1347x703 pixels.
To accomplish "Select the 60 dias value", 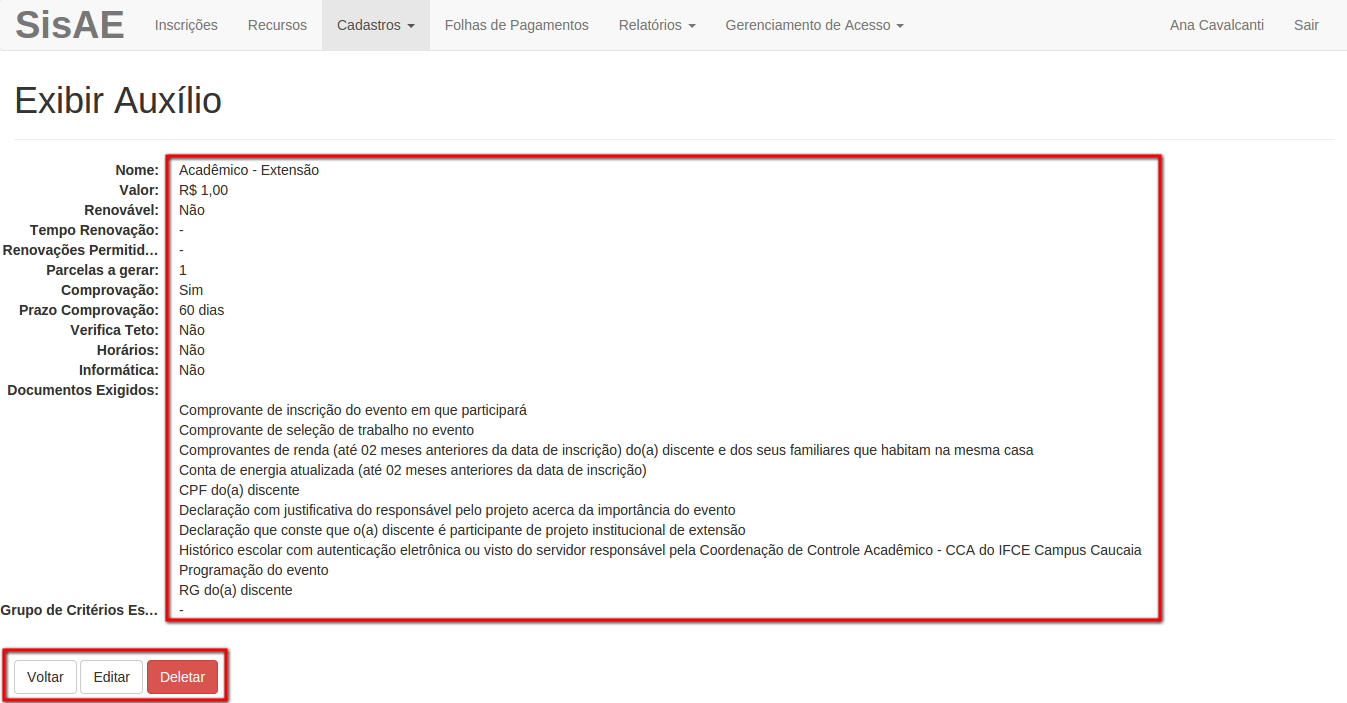I will point(201,310).
